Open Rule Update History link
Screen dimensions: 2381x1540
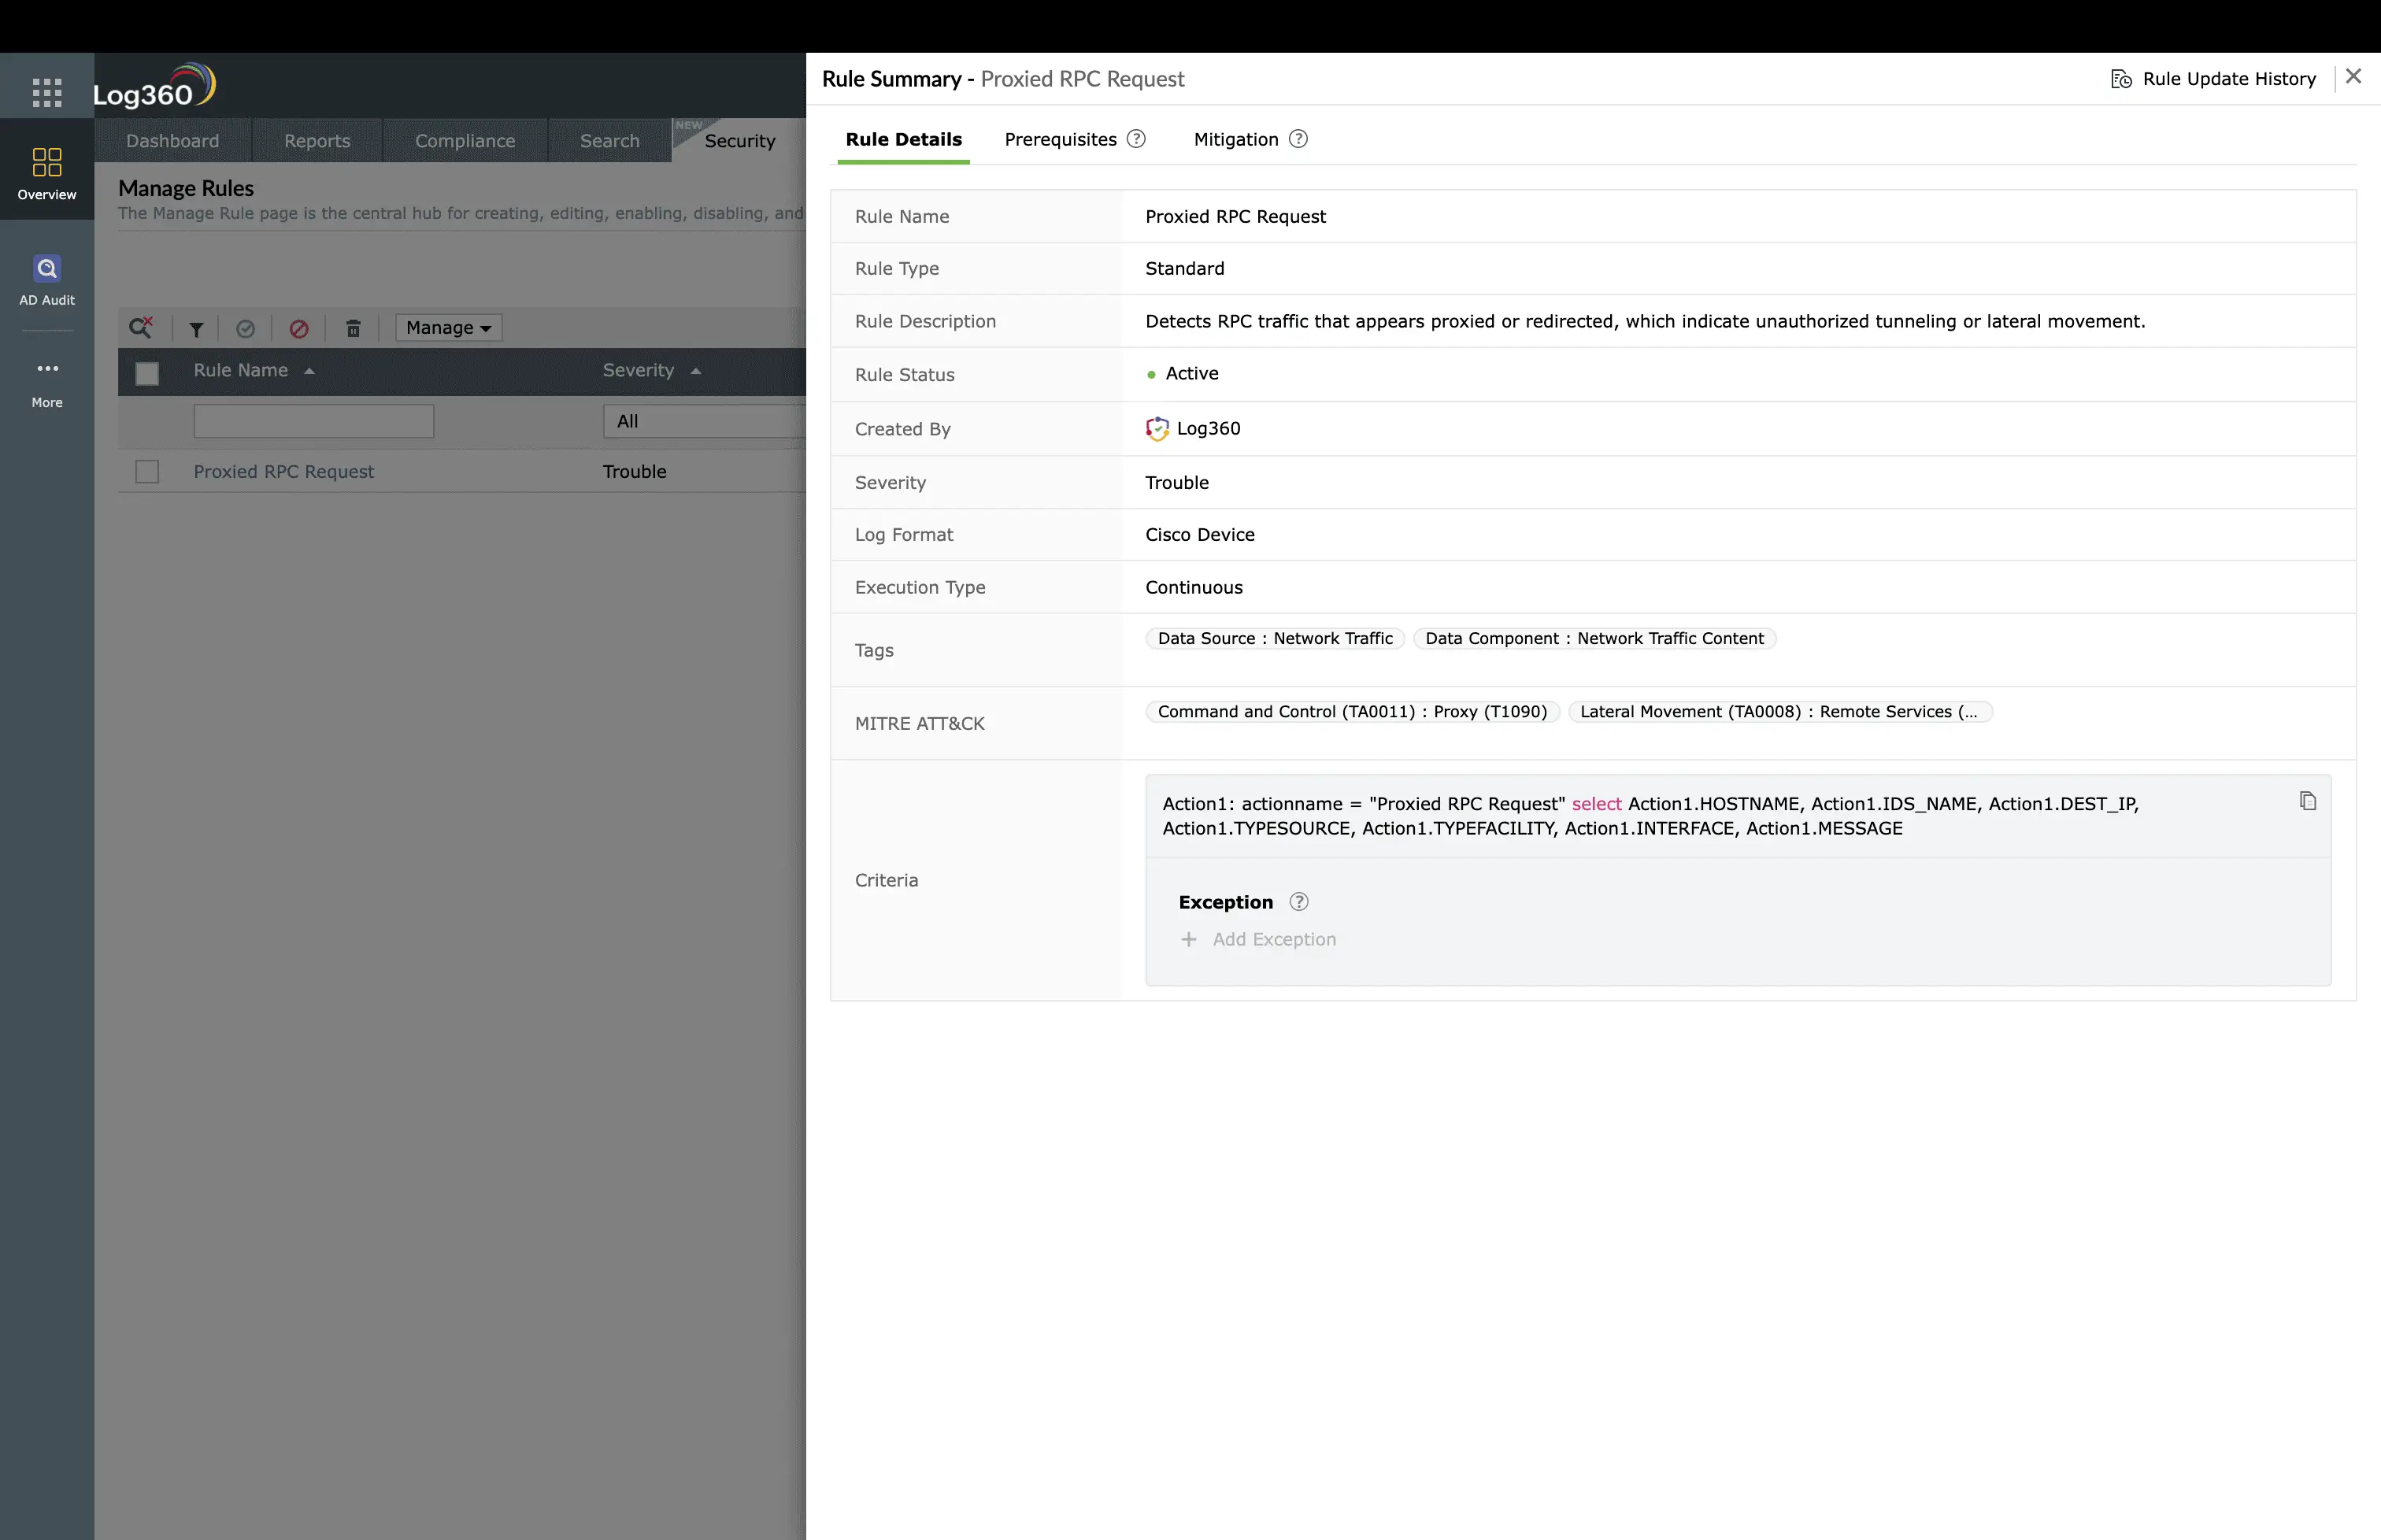pos(2229,79)
